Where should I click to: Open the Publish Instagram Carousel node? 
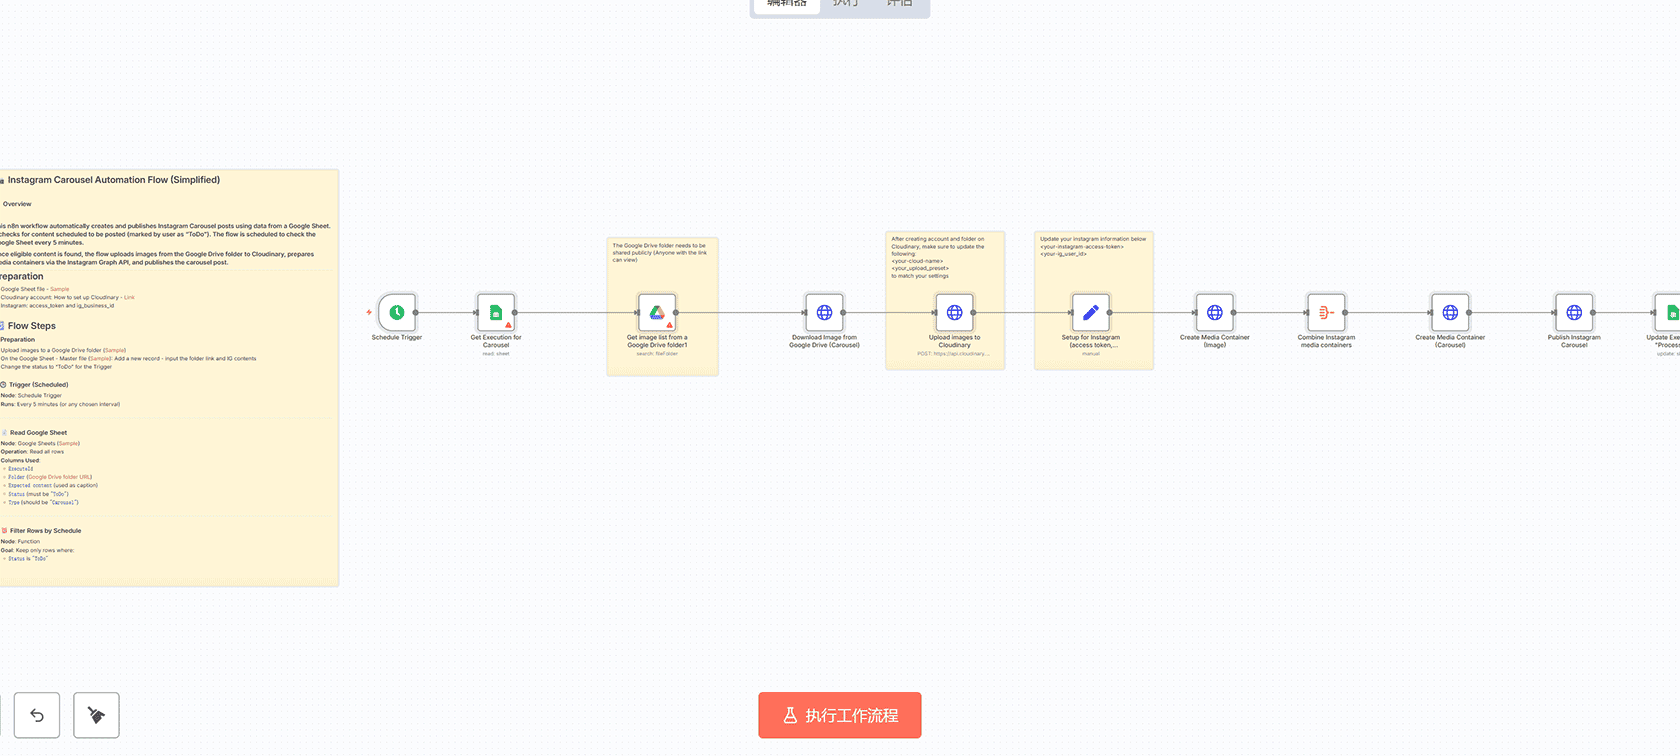pyautogui.click(x=1574, y=313)
